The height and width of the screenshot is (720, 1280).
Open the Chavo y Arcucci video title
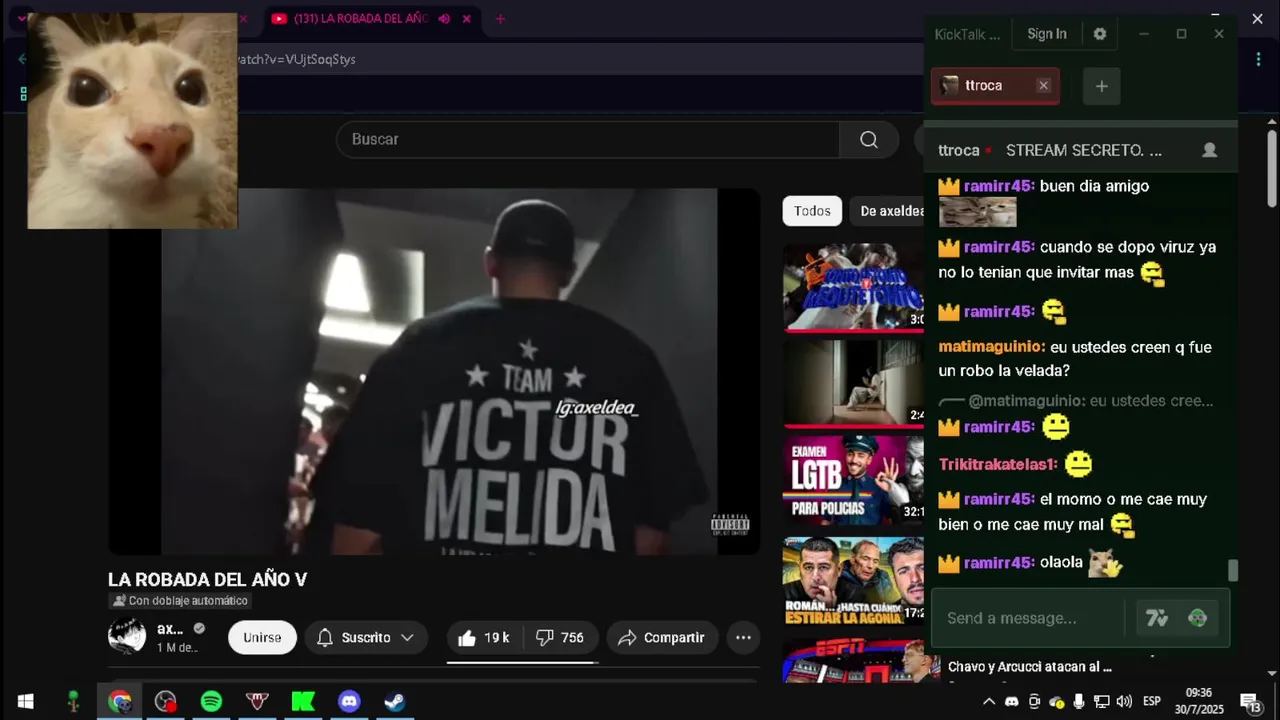tap(1030, 667)
